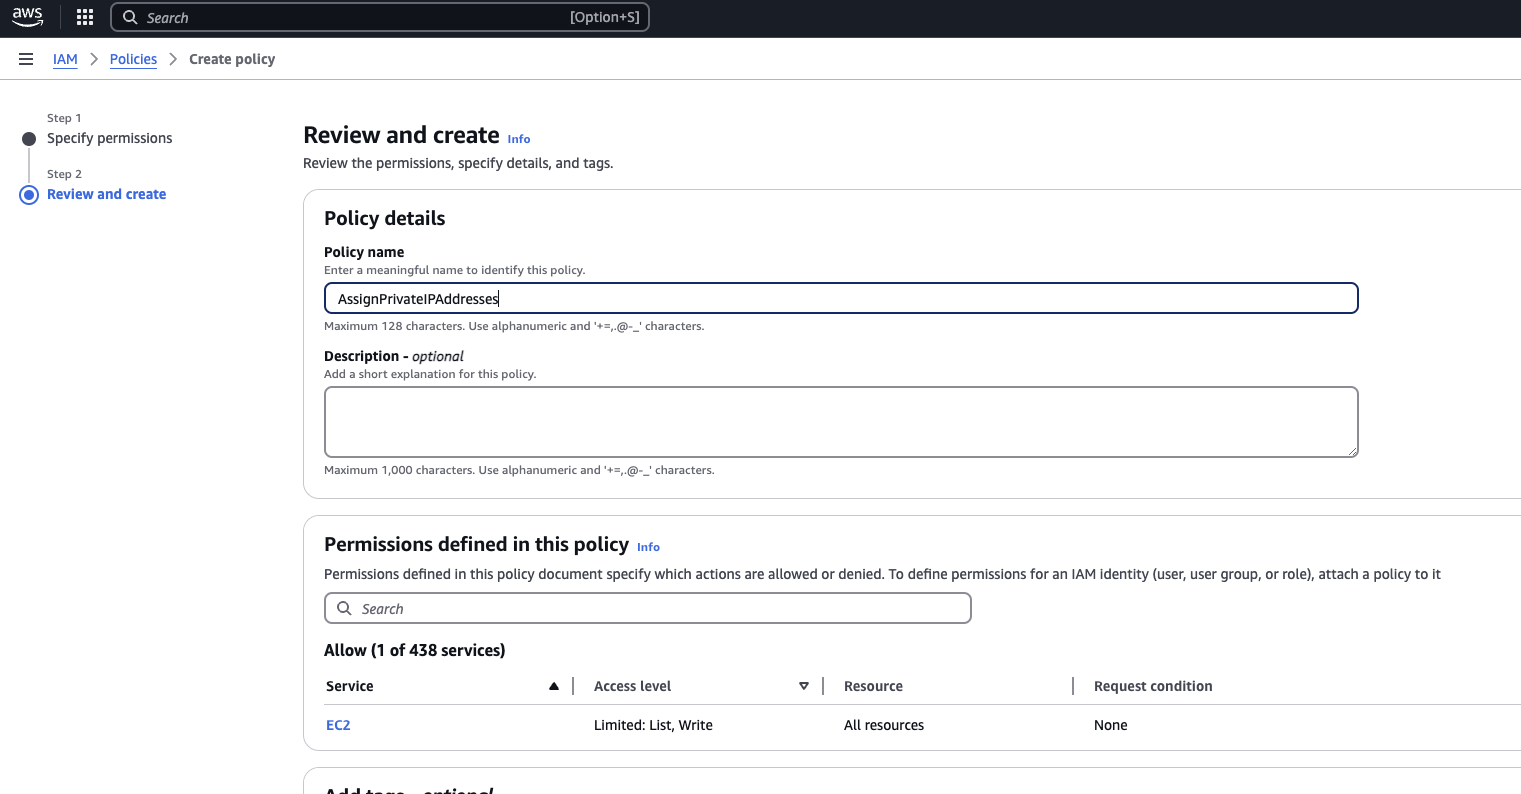Sort by Service column ascending arrow
This screenshot has height=794, width=1521.
[x=554, y=686]
